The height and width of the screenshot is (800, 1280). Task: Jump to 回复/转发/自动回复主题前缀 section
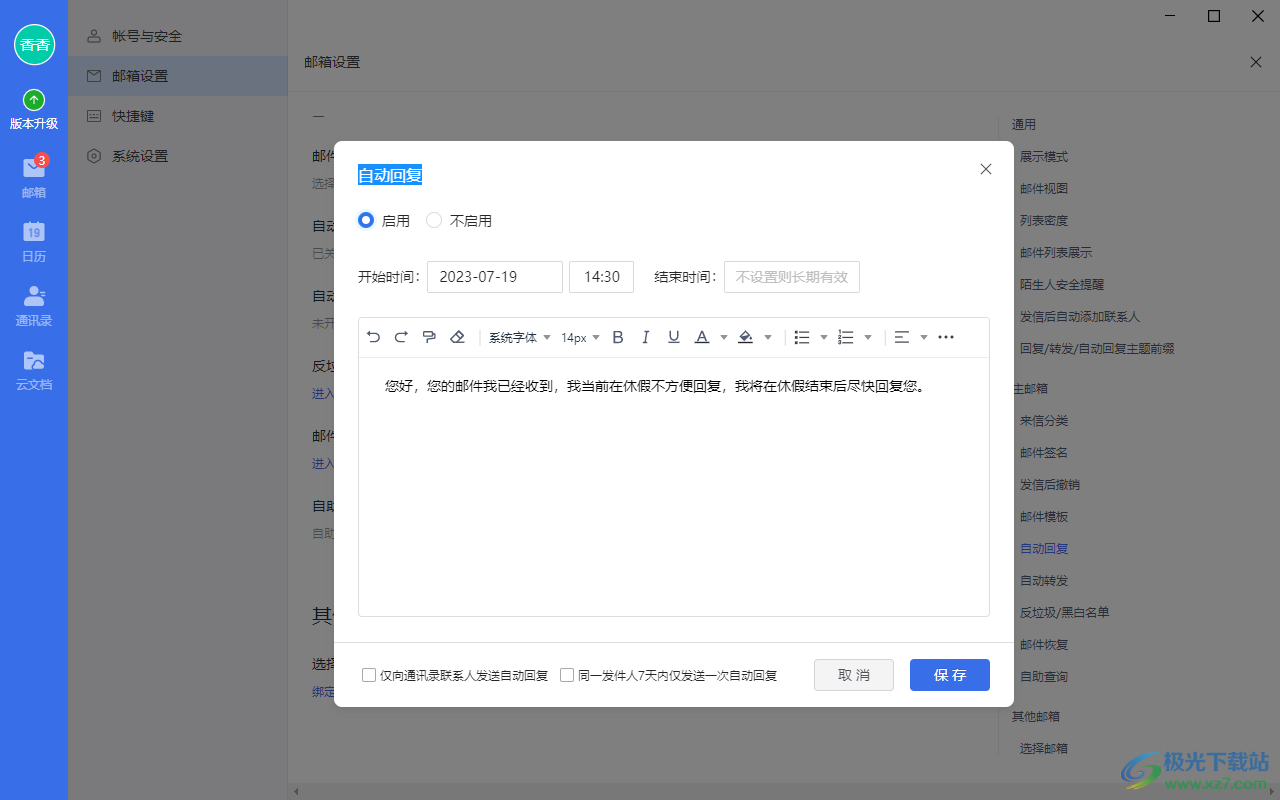[x=1097, y=349]
